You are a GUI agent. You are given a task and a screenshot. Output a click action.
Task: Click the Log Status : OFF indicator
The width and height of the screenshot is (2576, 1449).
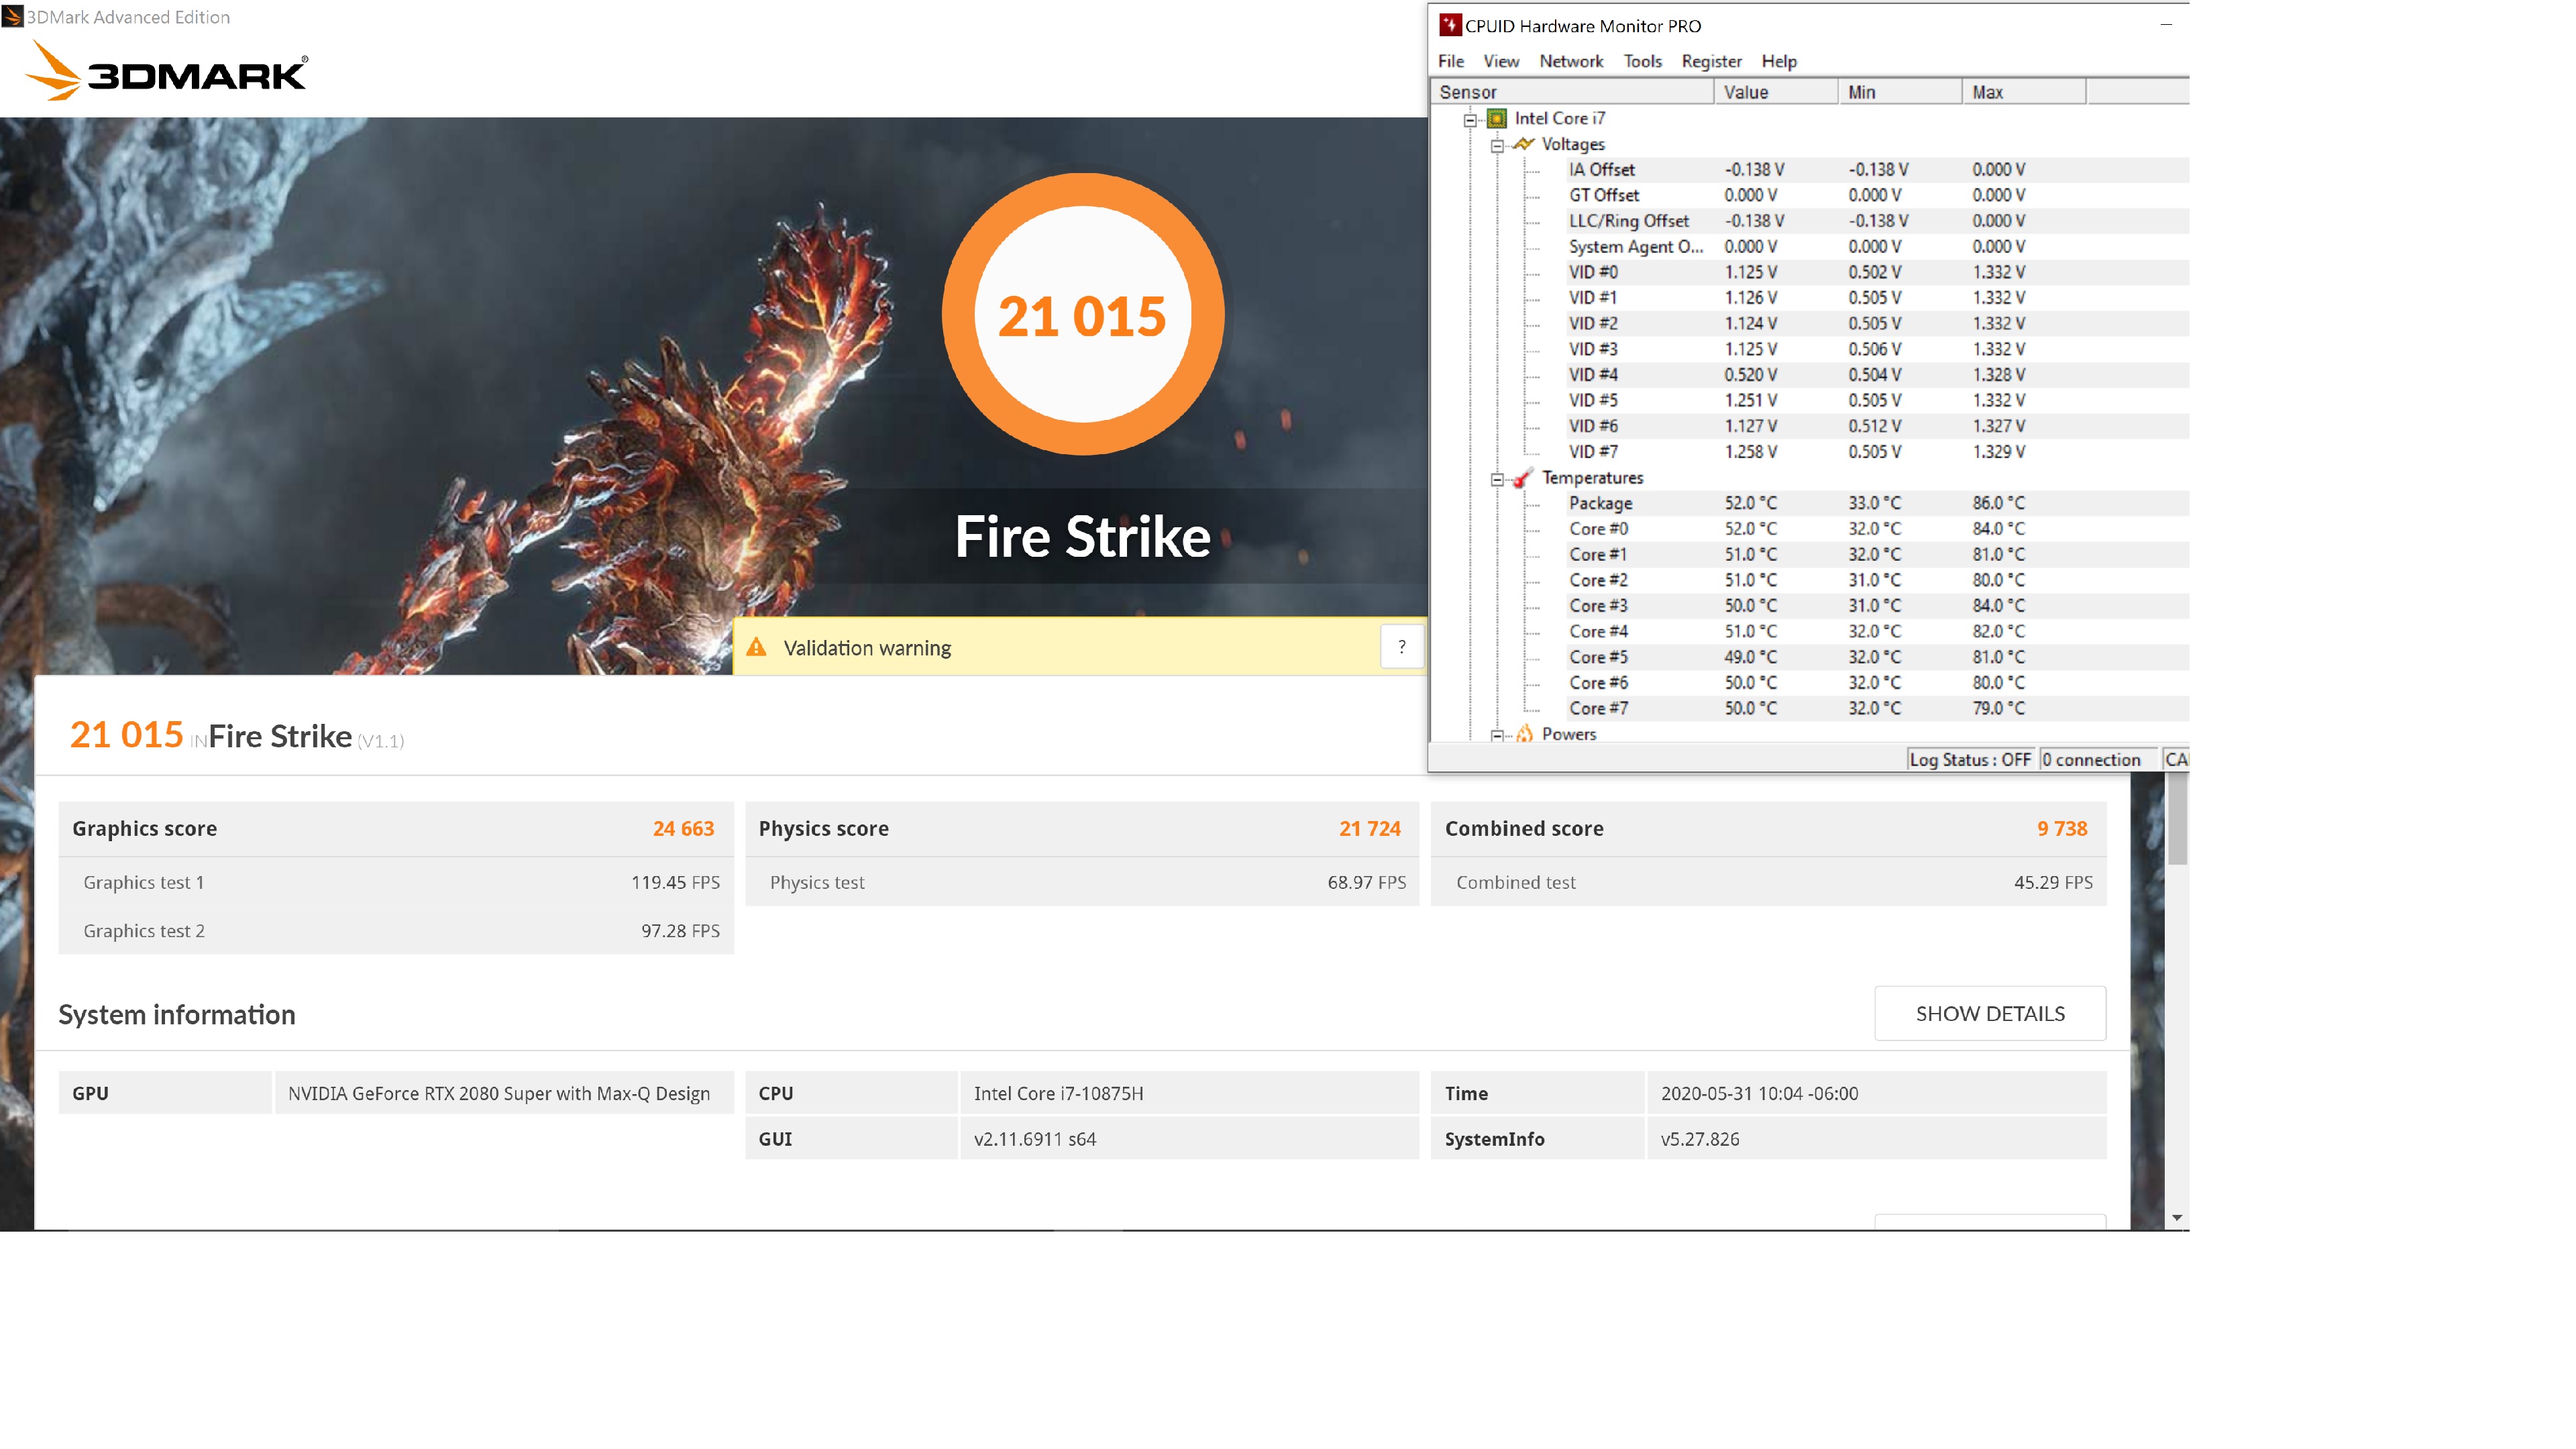pos(1970,760)
